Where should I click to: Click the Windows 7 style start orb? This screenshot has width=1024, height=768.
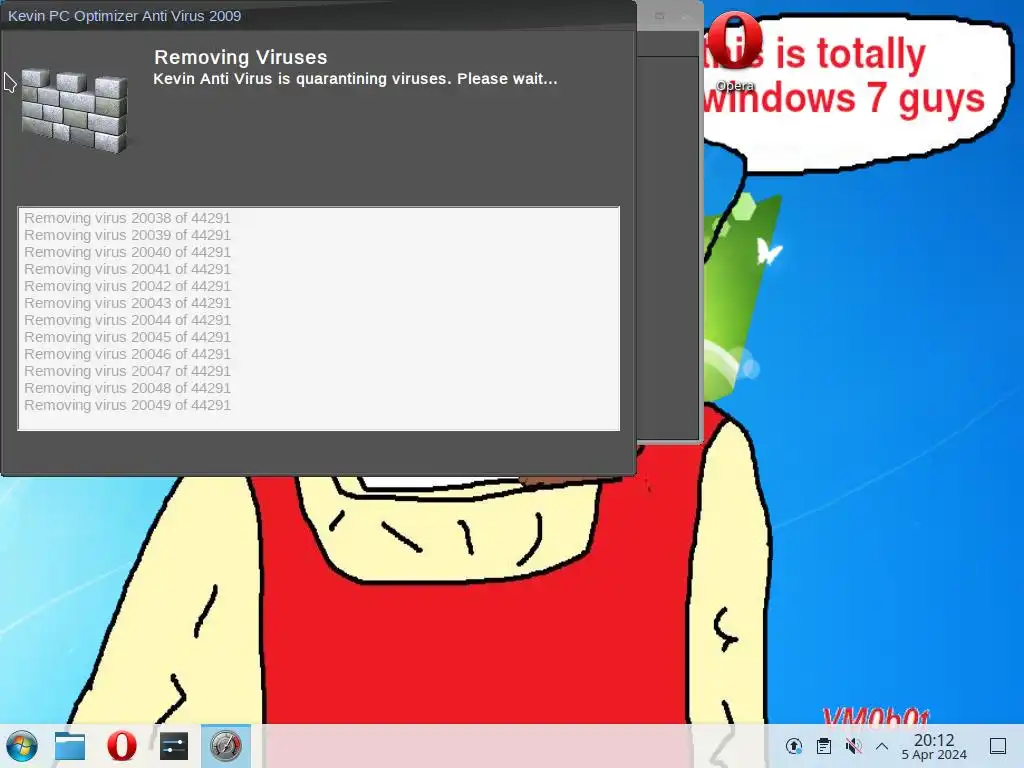coord(22,746)
